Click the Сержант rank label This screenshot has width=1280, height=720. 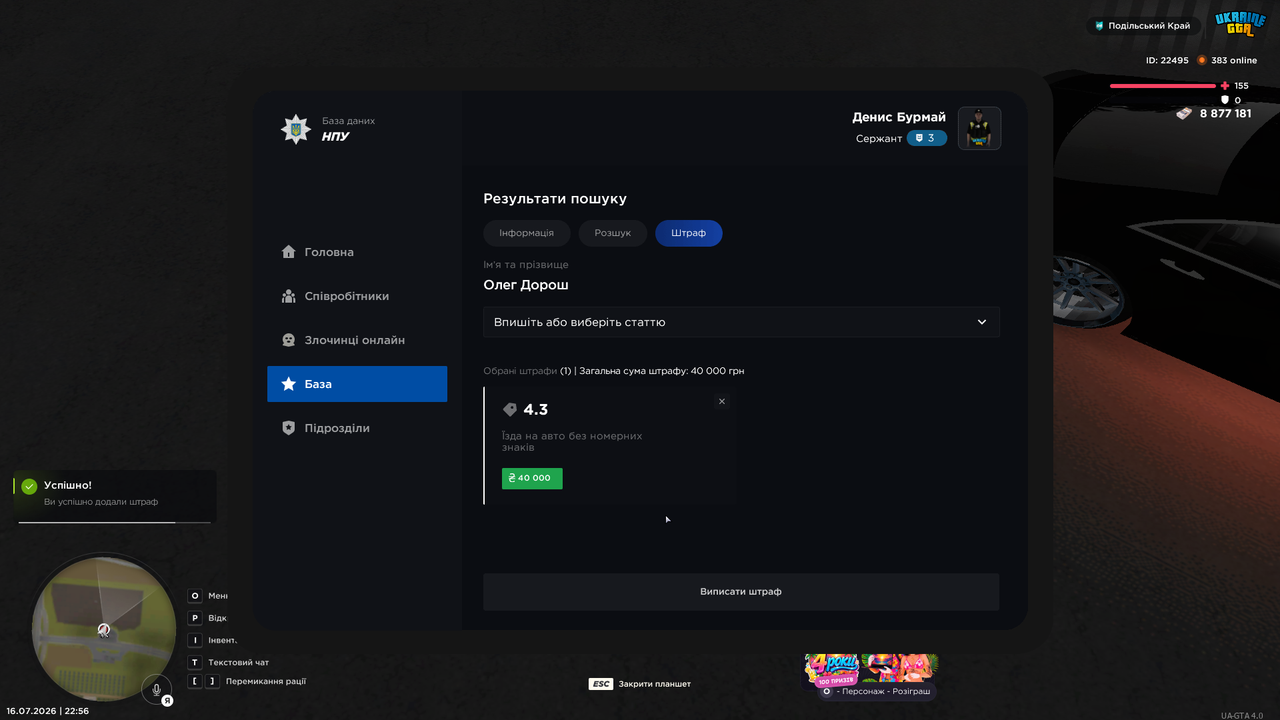879,139
